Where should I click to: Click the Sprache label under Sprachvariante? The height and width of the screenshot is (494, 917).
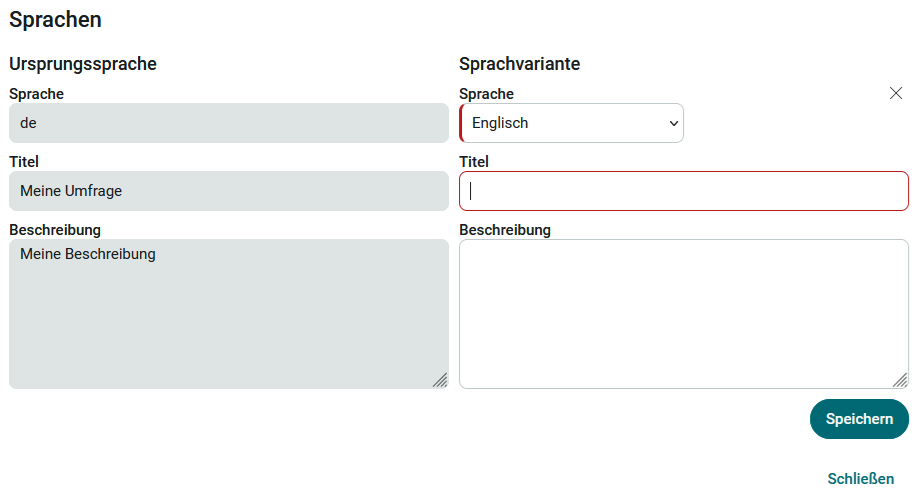(x=486, y=94)
